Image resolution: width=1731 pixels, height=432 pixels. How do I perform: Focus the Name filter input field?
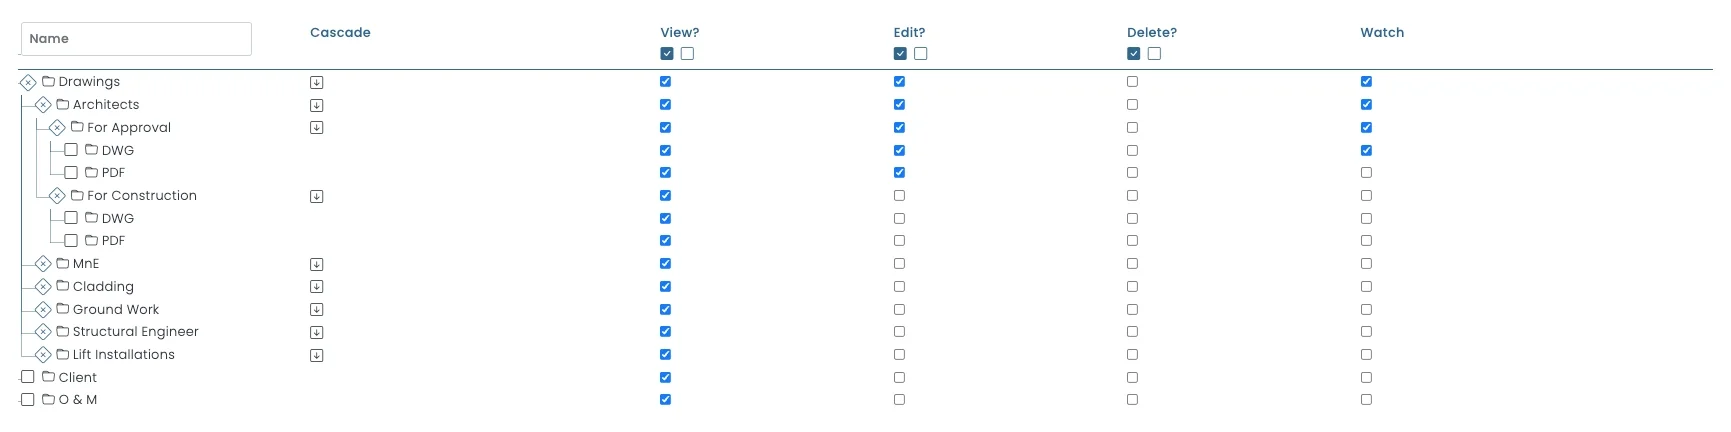tap(136, 39)
